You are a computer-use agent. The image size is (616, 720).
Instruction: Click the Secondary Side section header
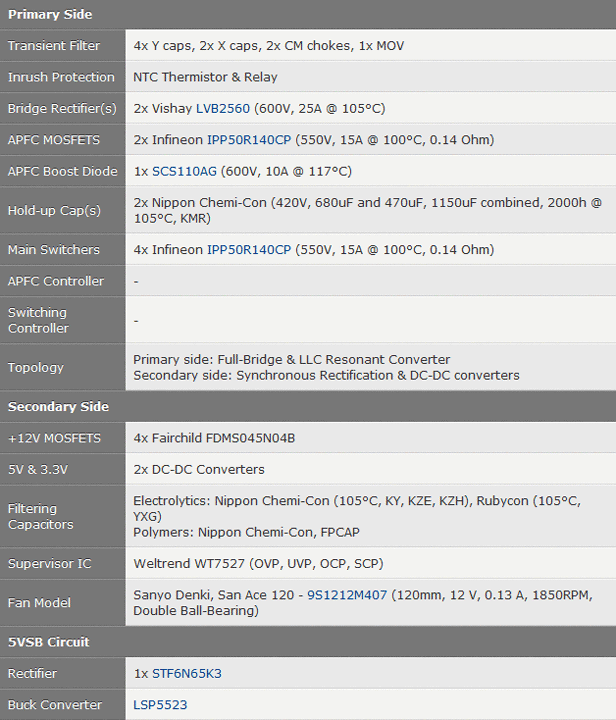coord(58,407)
